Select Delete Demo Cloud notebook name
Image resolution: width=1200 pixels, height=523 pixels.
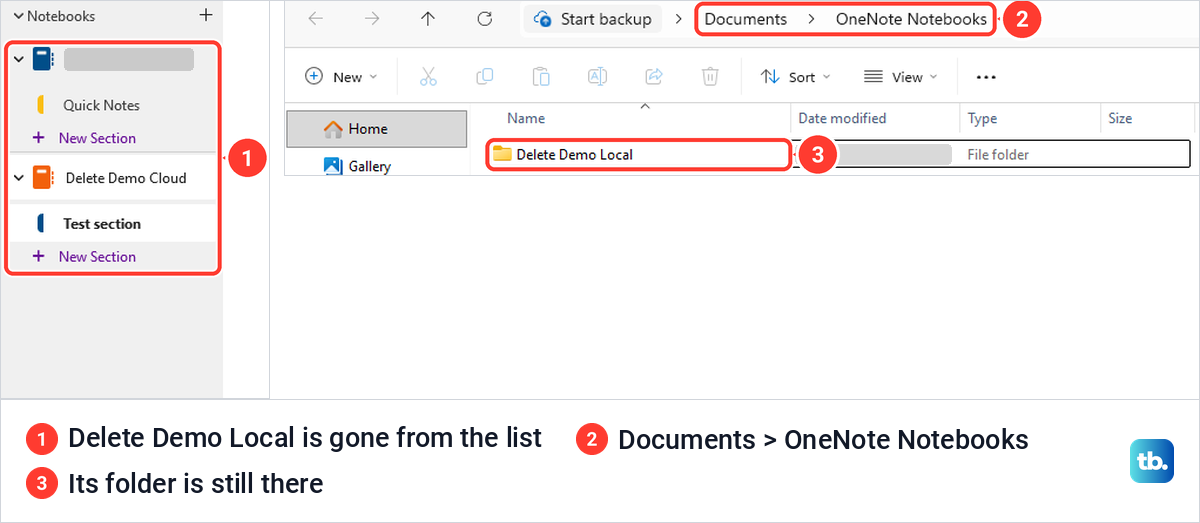click(x=126, y=178)
